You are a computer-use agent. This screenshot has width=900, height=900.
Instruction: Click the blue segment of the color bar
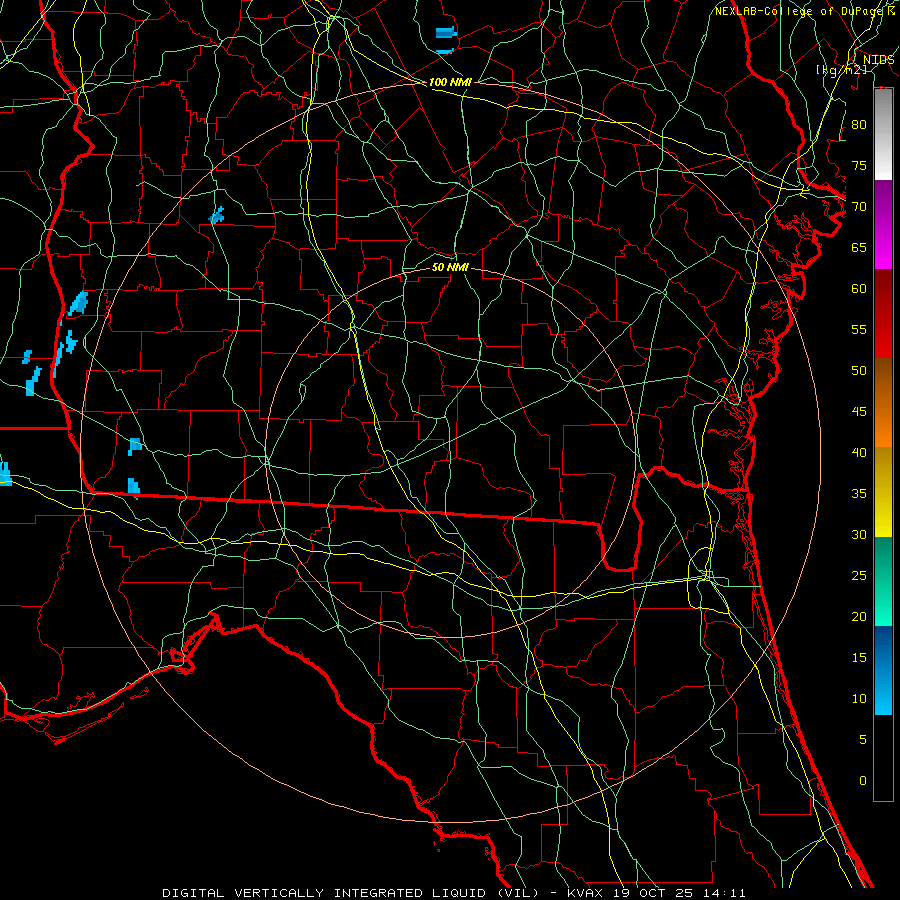point(883,670)
